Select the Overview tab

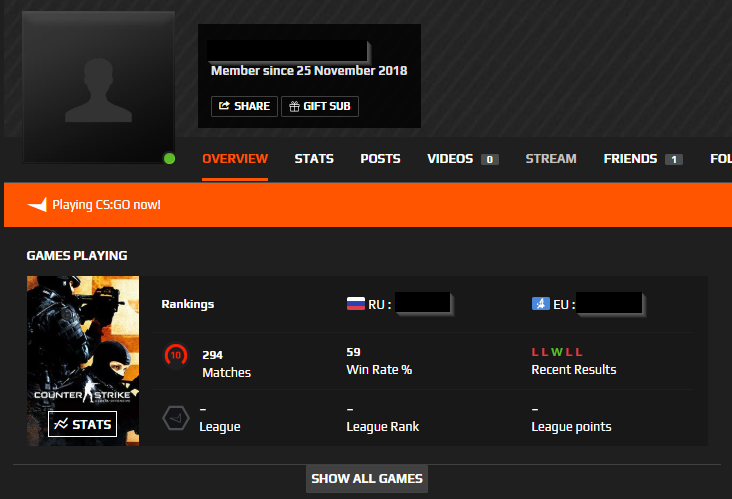[x=235, y=159]
